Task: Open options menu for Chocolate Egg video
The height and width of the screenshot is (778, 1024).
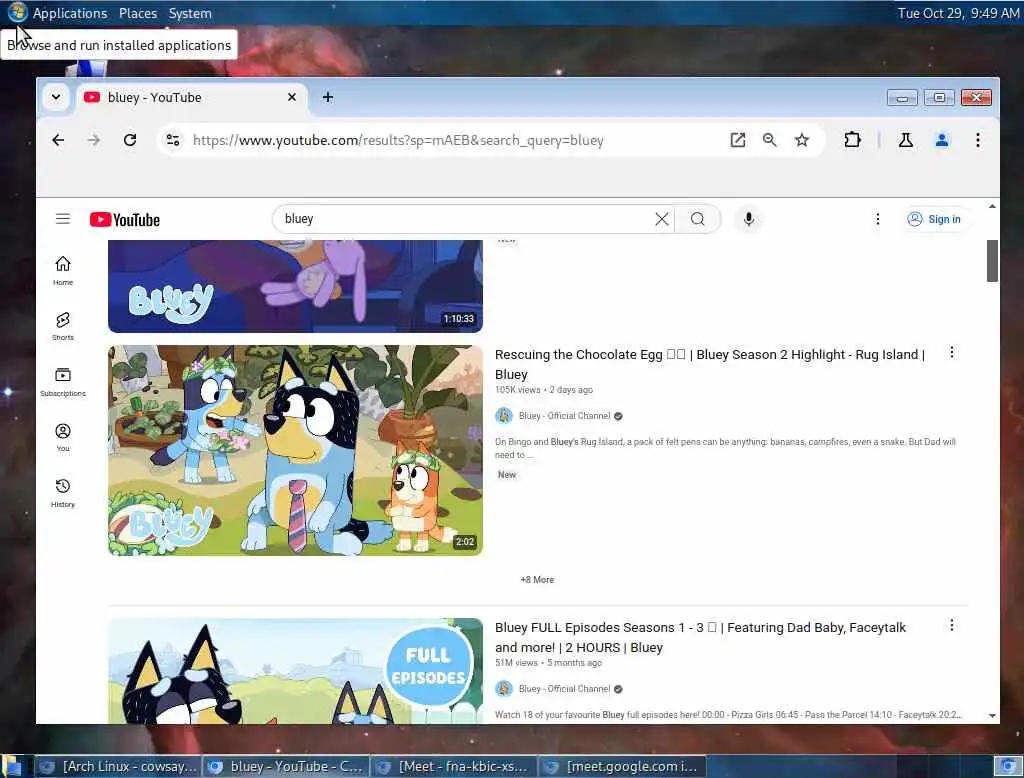Action: point(952,353)
